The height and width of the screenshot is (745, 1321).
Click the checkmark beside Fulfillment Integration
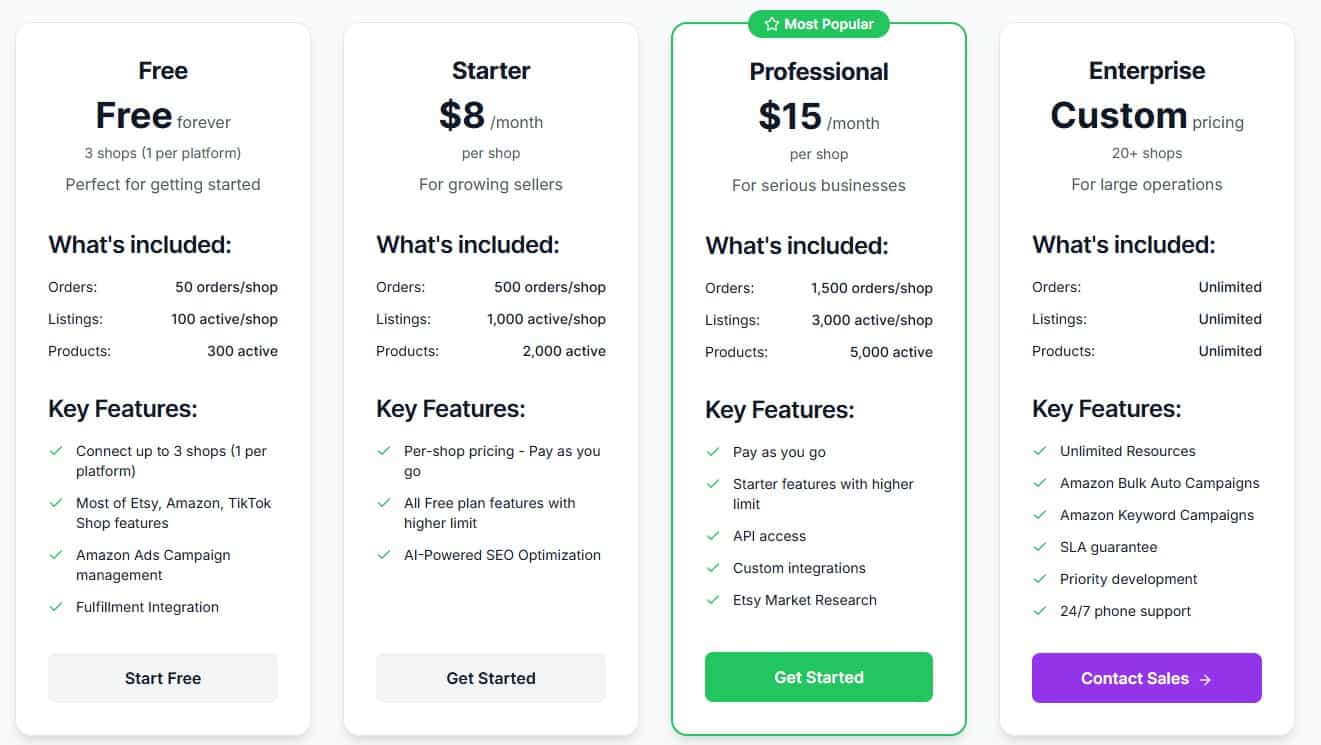pos(56,607)
